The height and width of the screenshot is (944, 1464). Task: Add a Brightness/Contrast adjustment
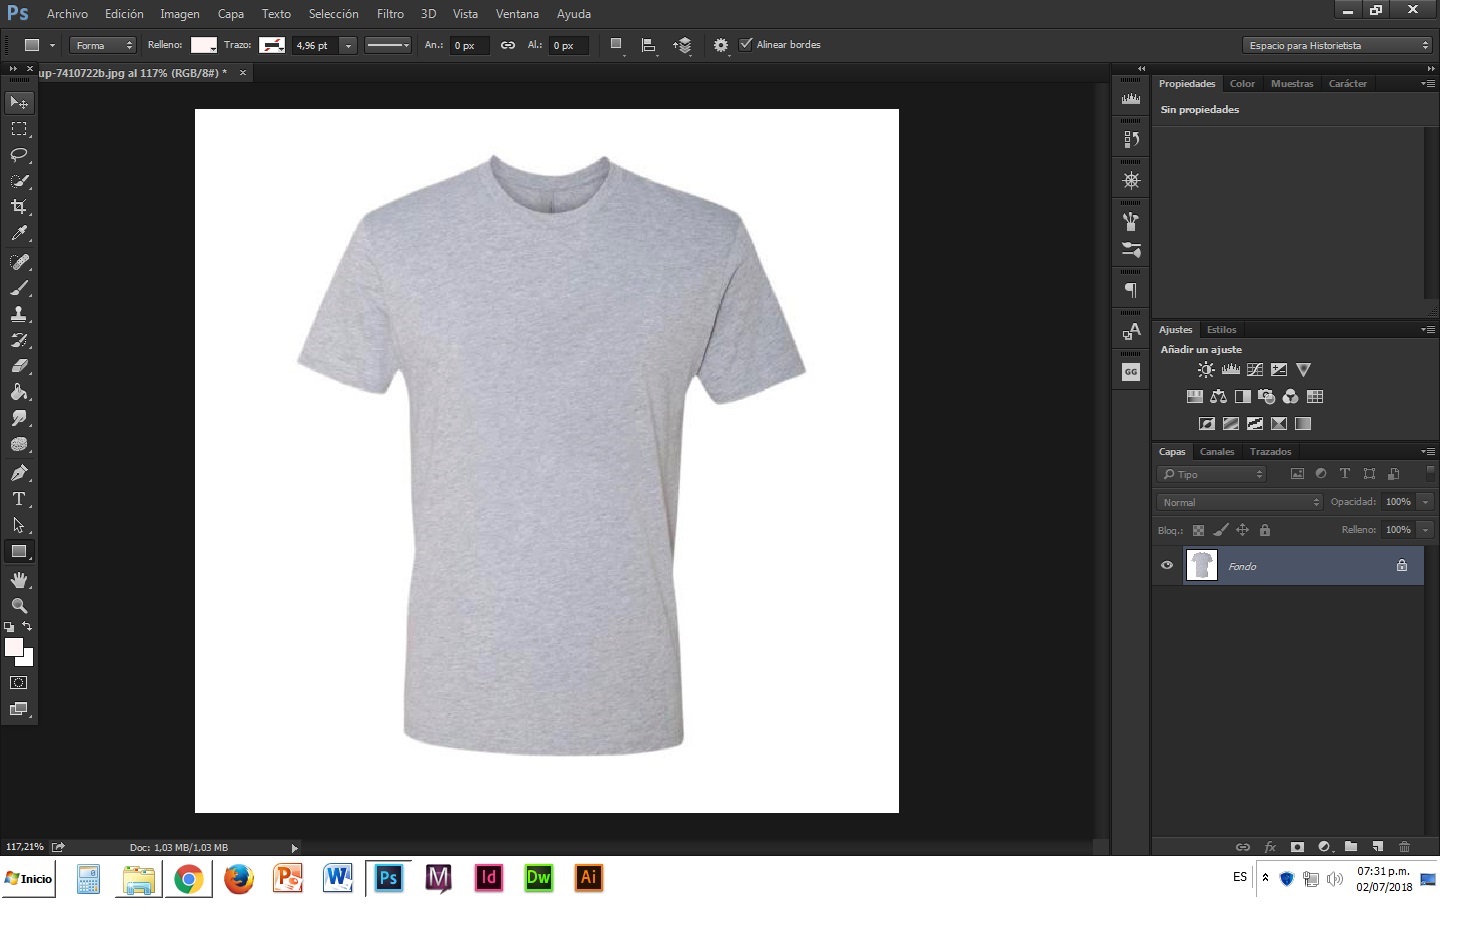tap(1206, 370)
